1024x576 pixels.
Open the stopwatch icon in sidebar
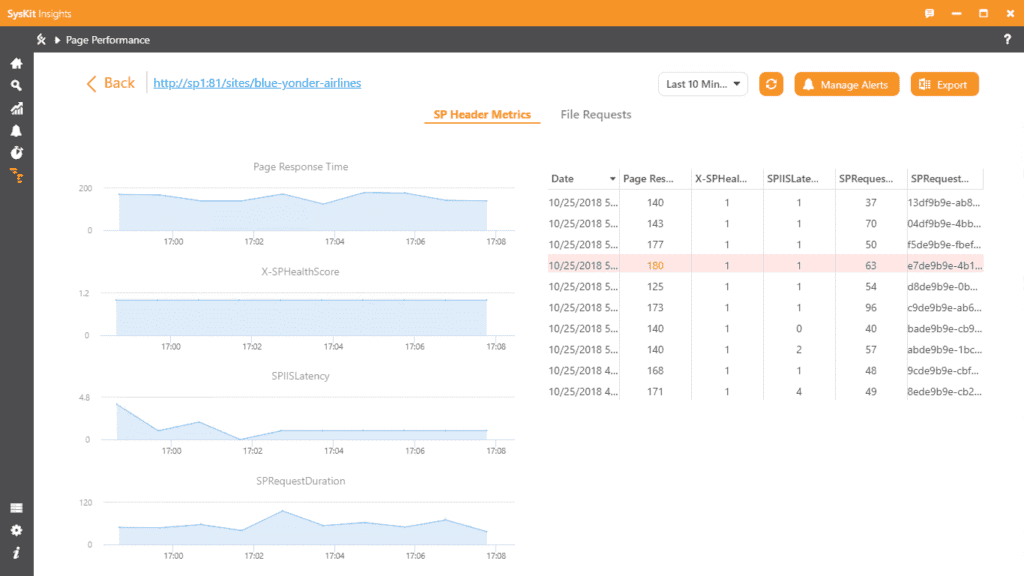(16, 153)
